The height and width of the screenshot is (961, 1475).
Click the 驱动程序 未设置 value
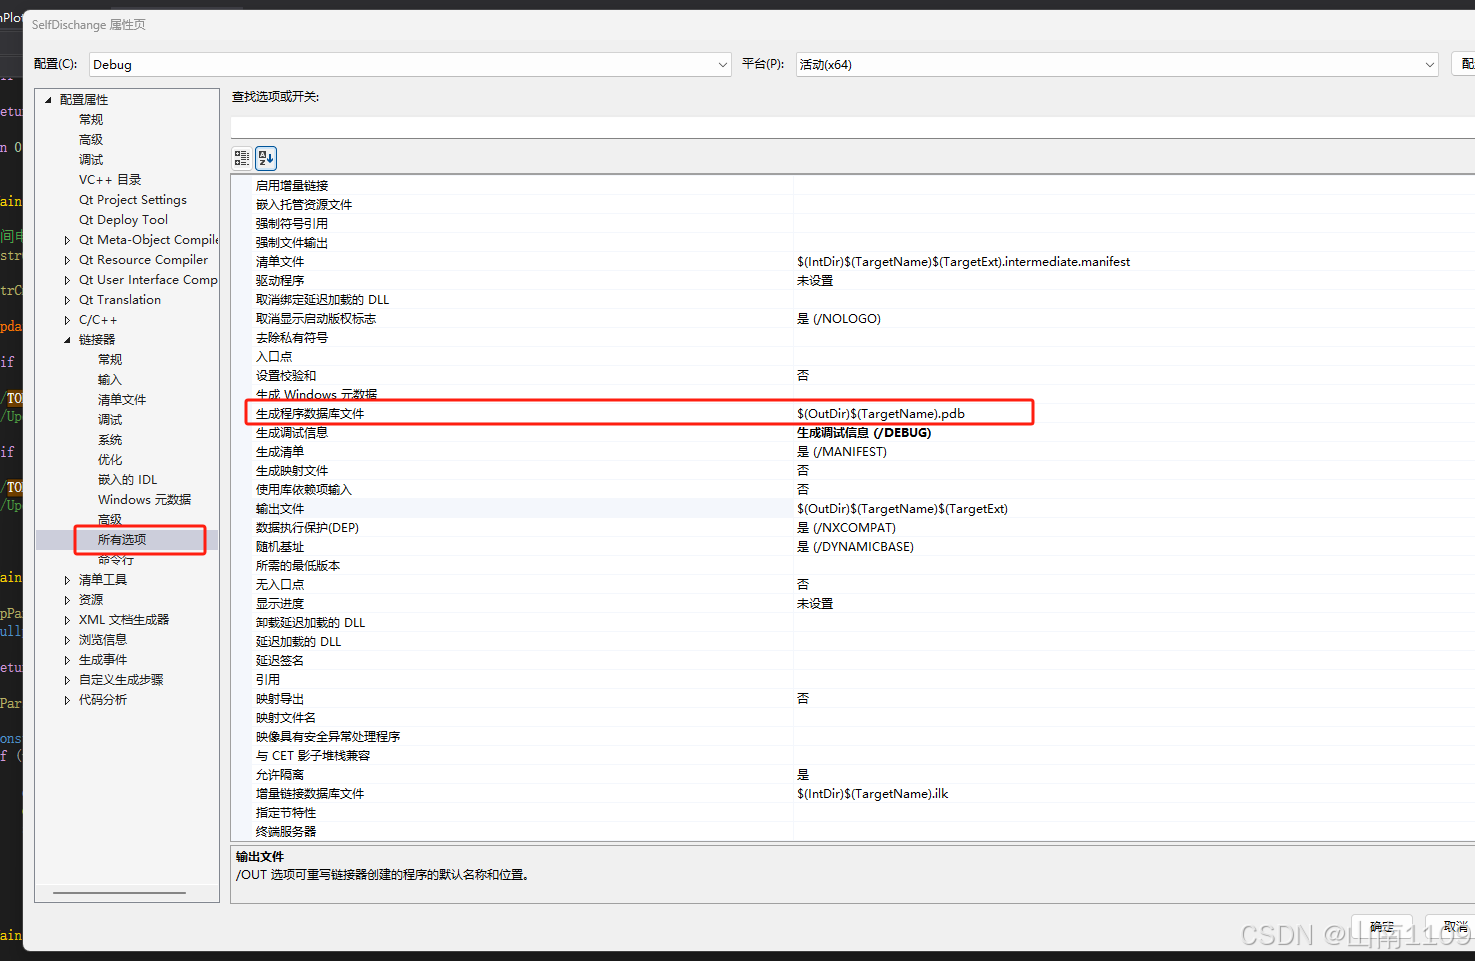pyautogui.click(x=815, y=281)
